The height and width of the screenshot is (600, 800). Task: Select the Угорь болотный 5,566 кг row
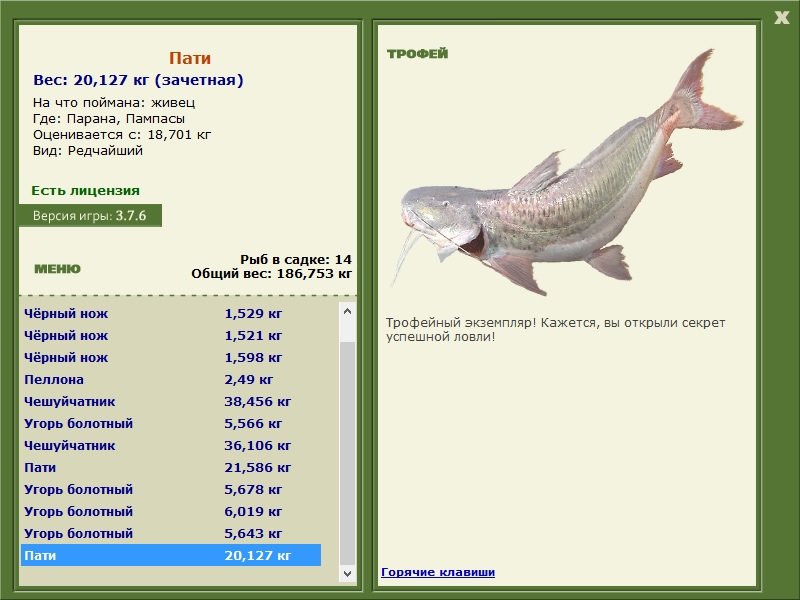point(171,423)
